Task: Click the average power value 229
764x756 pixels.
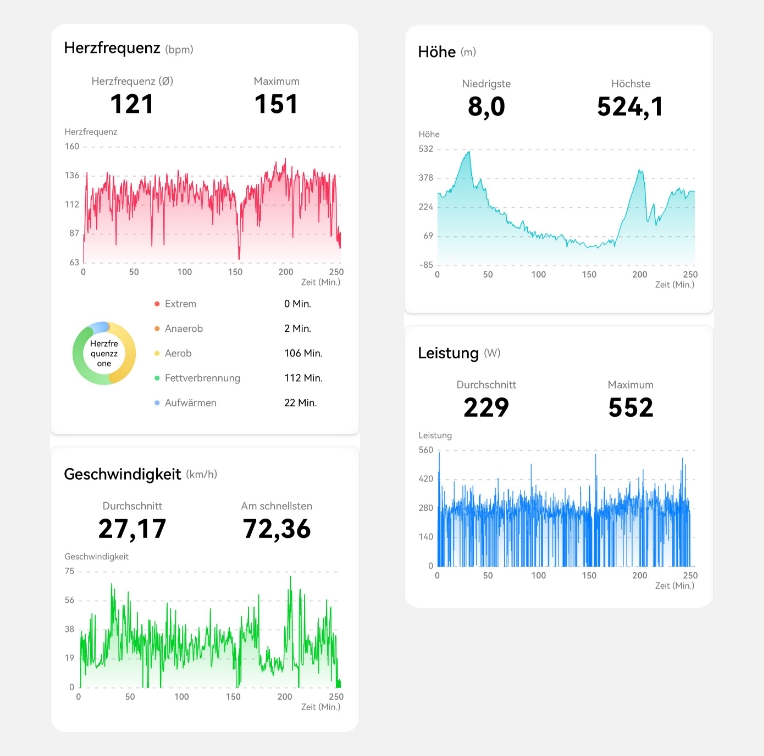Action: 486,407
